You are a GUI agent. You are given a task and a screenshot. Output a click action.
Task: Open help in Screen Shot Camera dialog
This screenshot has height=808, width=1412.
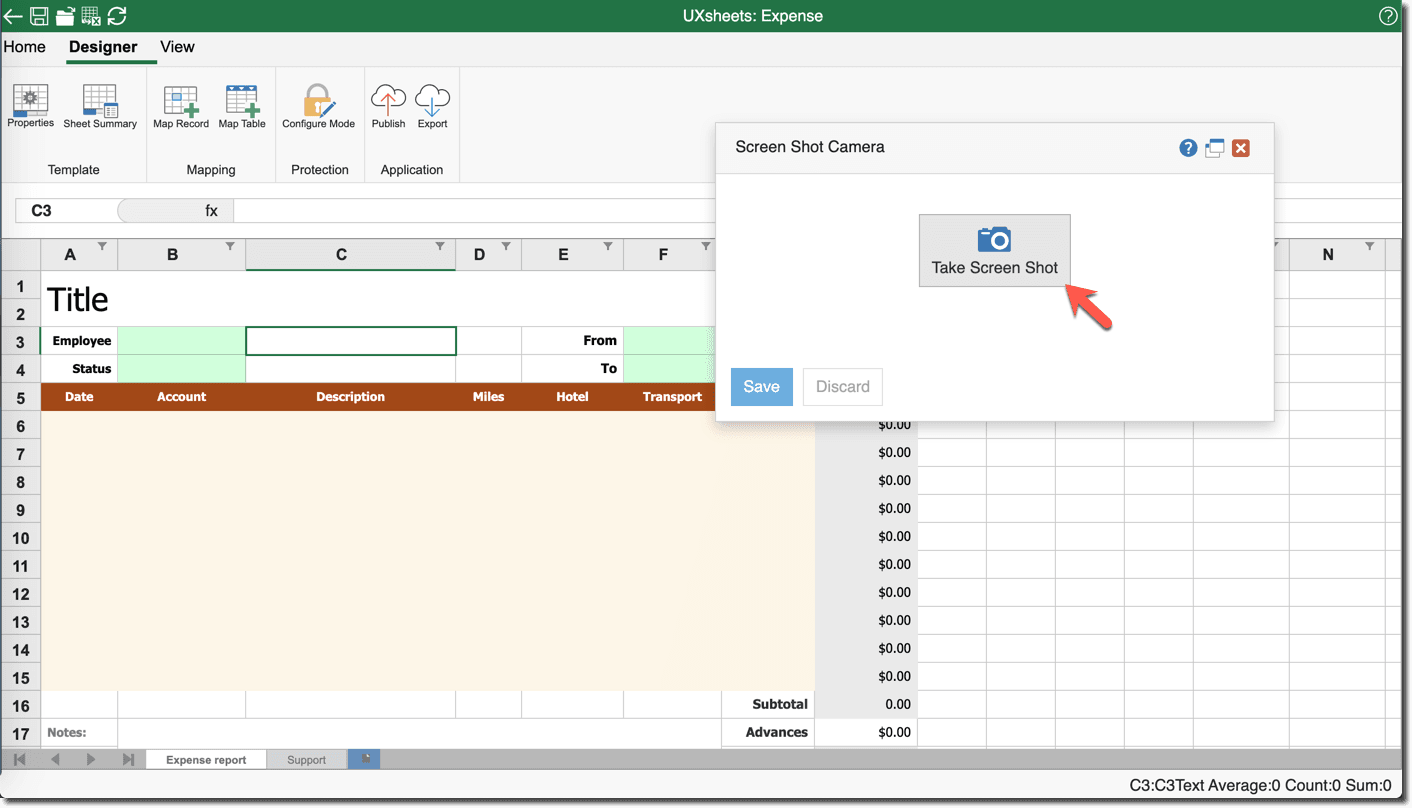point(1188,148)
